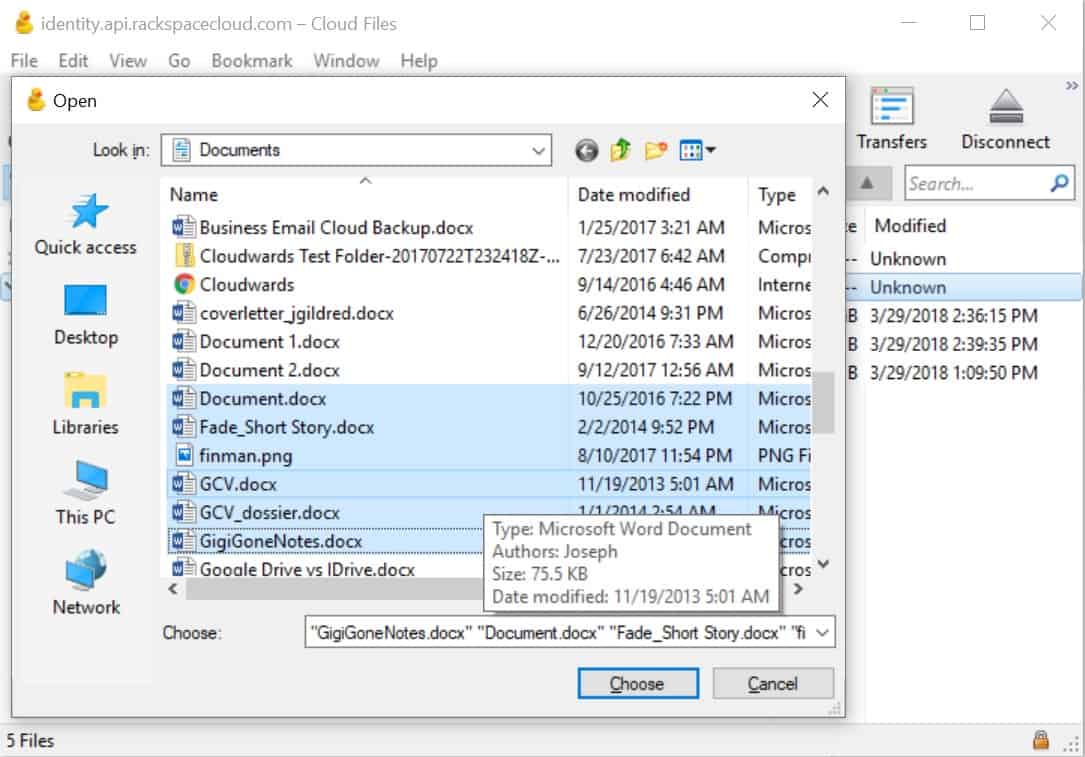Click the lock icon in status bar

[1040, 740]
